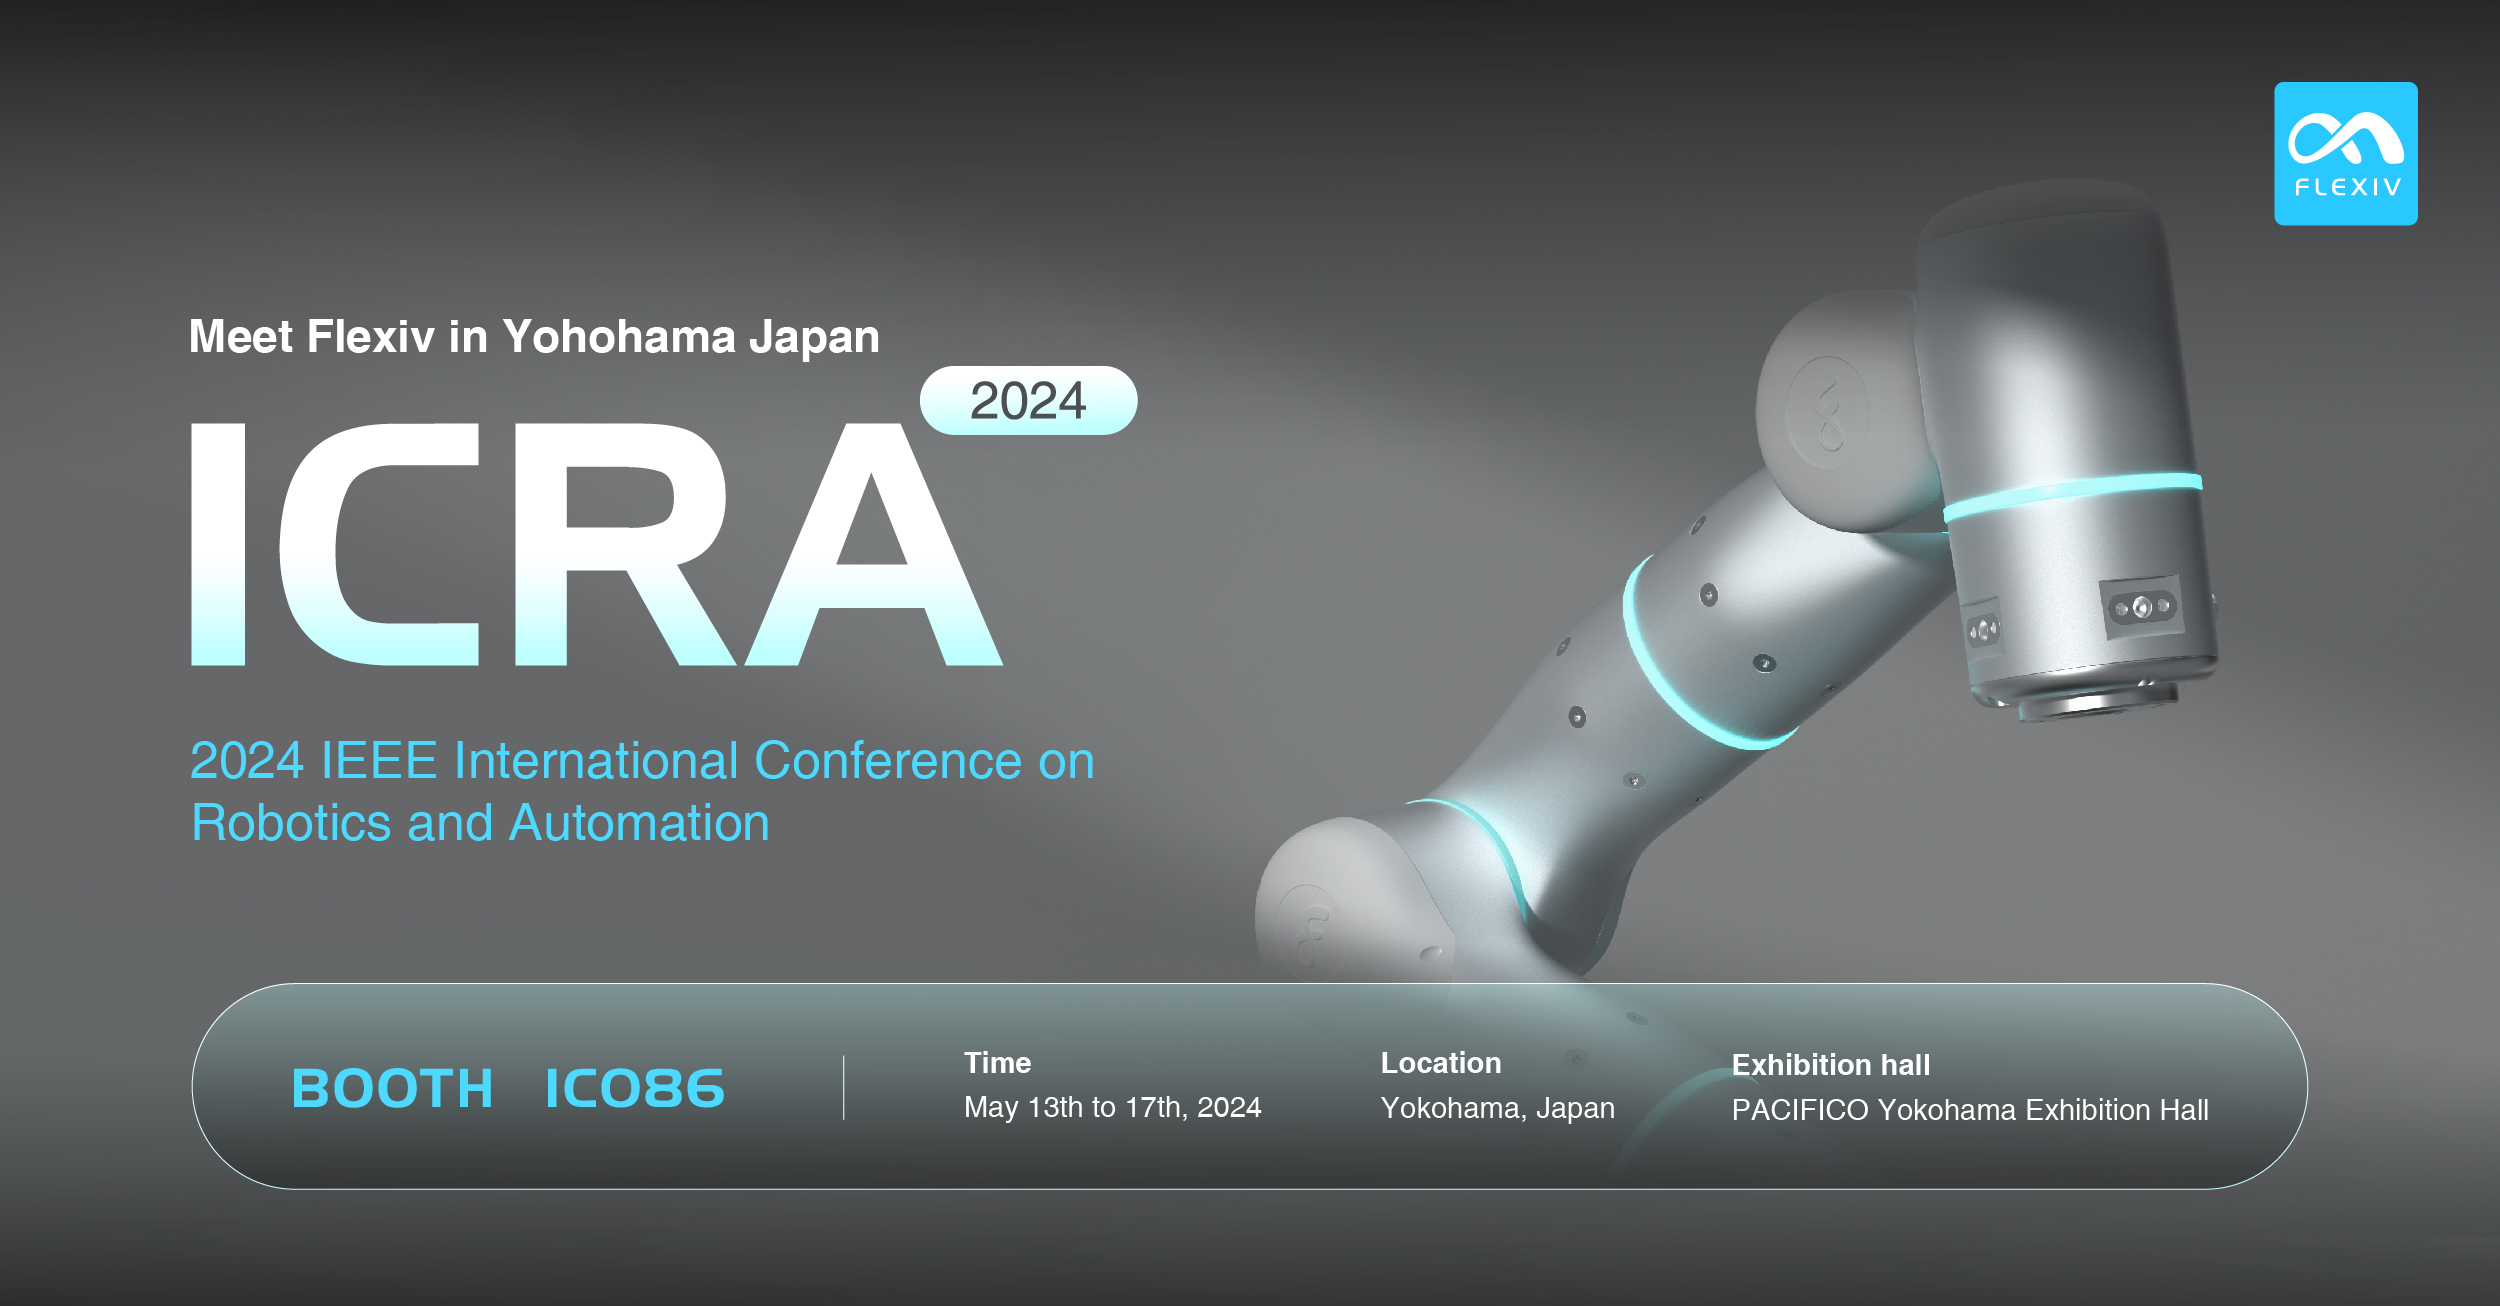Click the BOOTH IC086 label
Screen dimensions: 2500x1306
[505, 1090]
